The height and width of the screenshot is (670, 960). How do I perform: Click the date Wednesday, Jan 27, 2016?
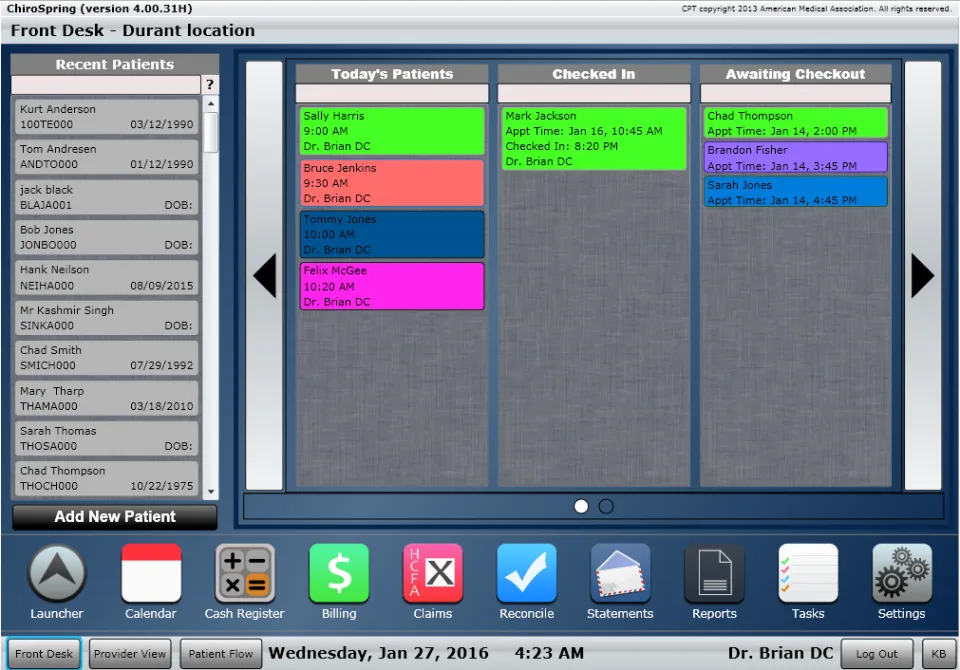(x=378, y=653)
